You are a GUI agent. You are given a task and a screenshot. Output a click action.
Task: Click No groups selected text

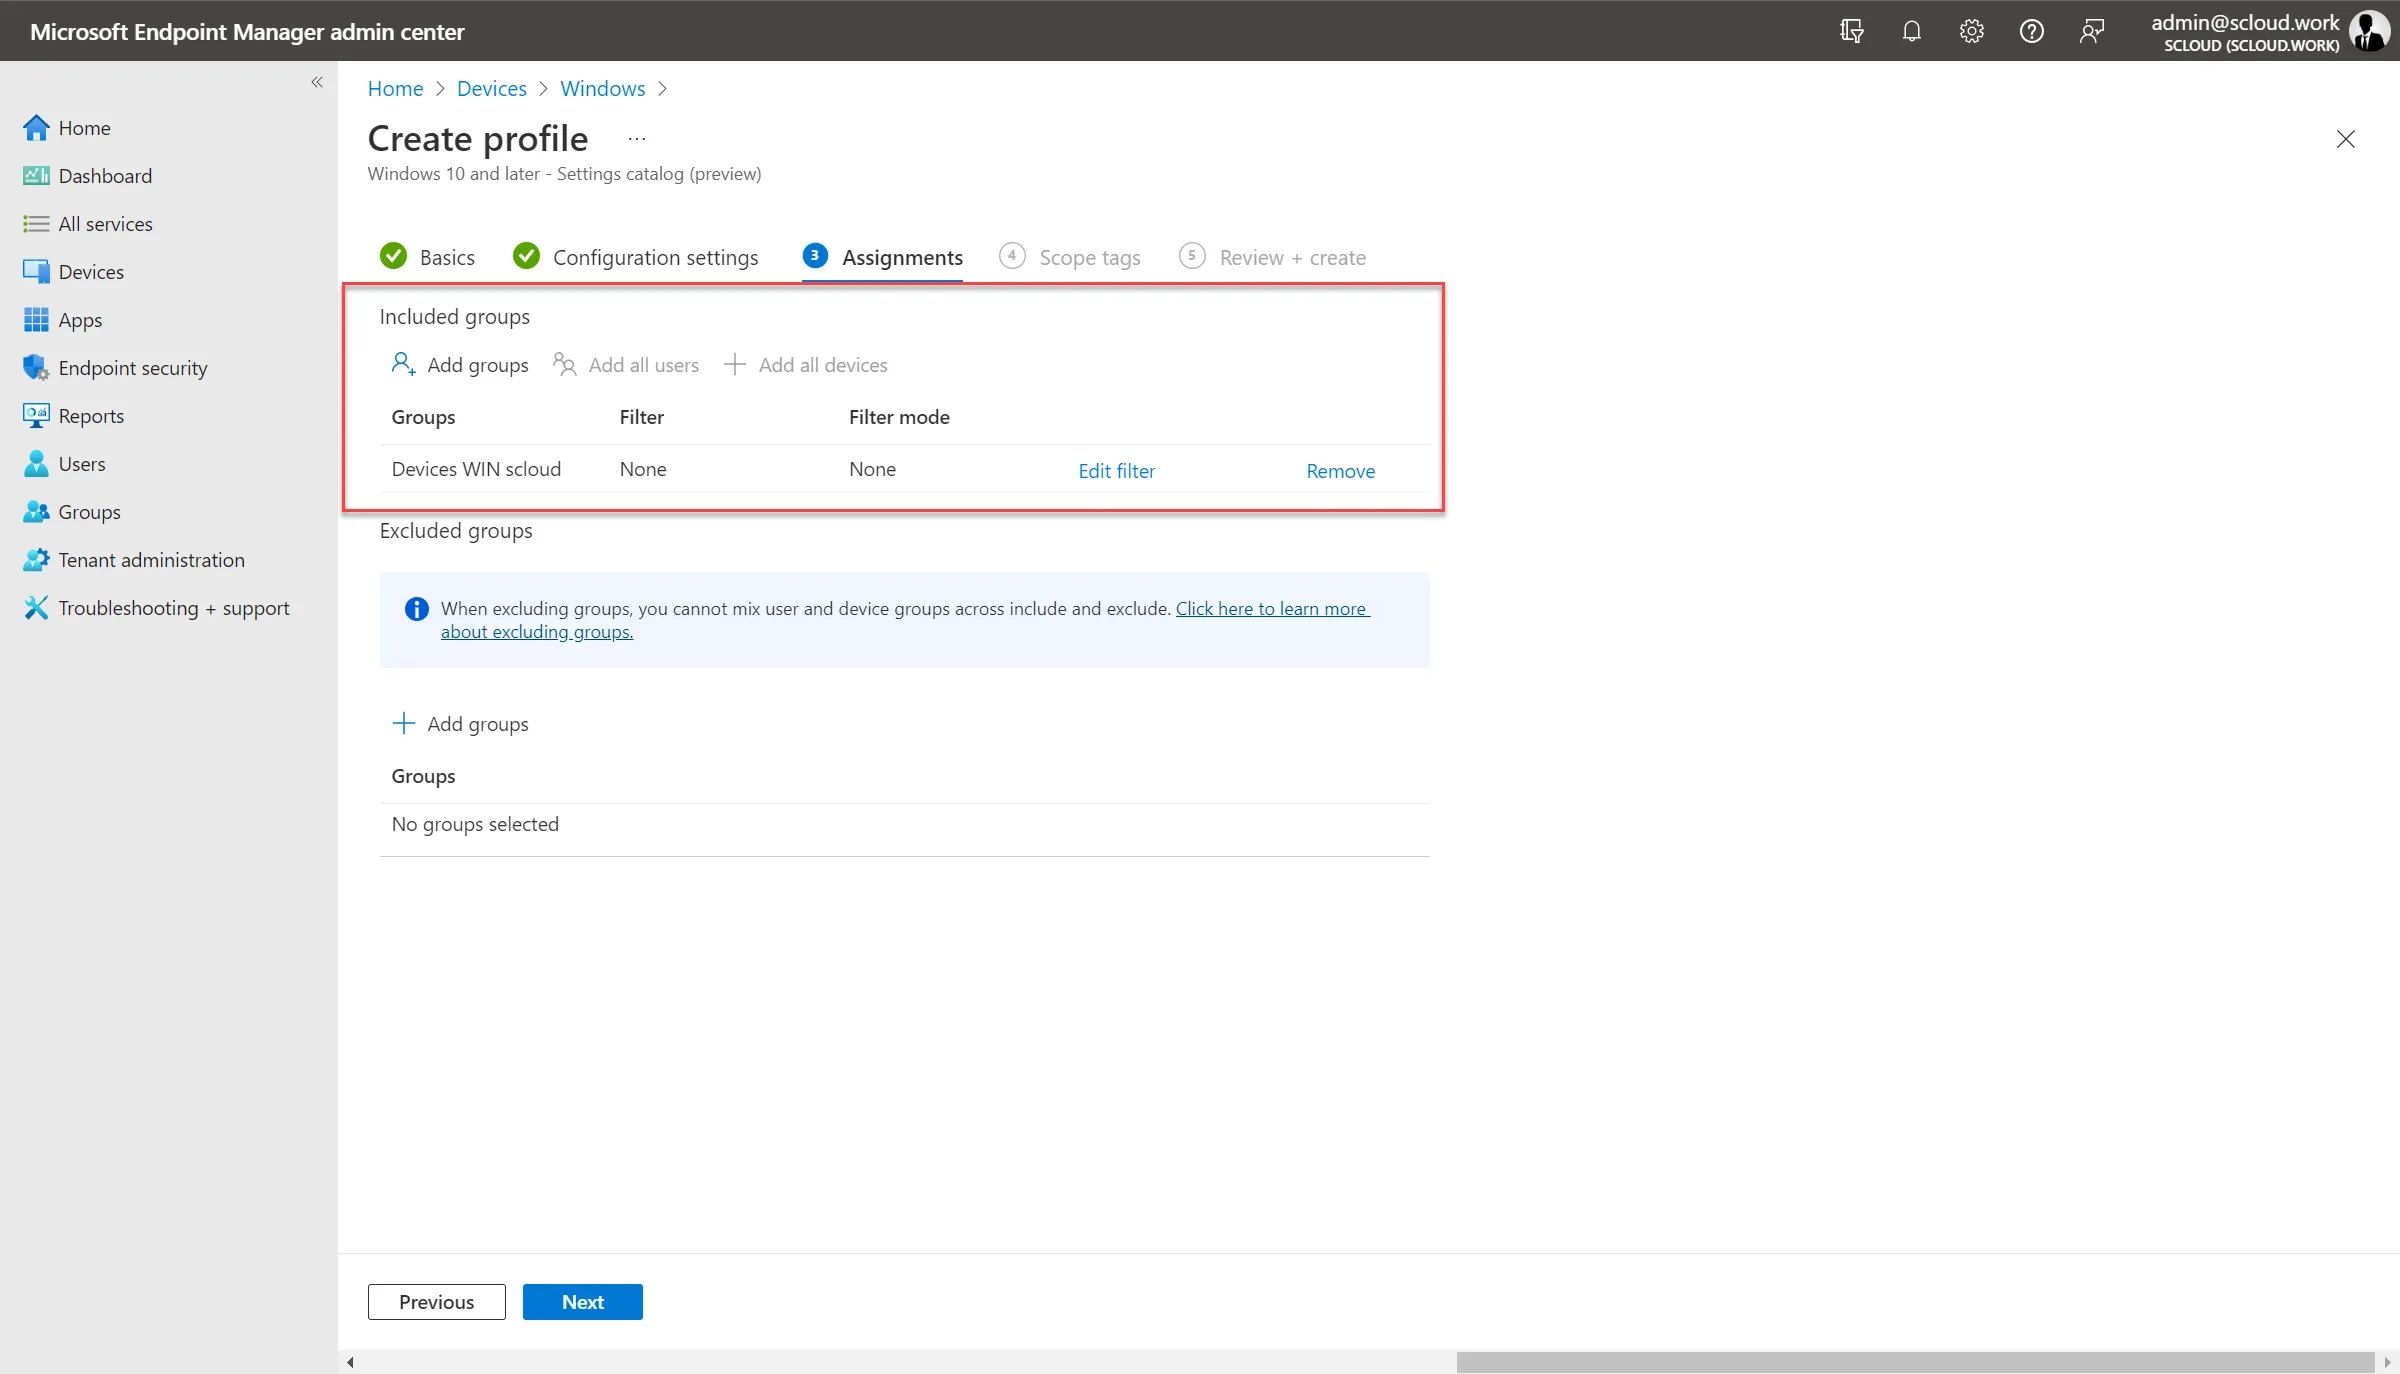pos(475,824)
